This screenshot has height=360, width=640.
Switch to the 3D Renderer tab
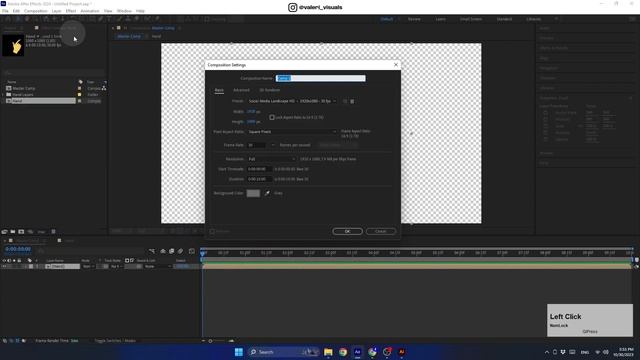tap(269, 90)
